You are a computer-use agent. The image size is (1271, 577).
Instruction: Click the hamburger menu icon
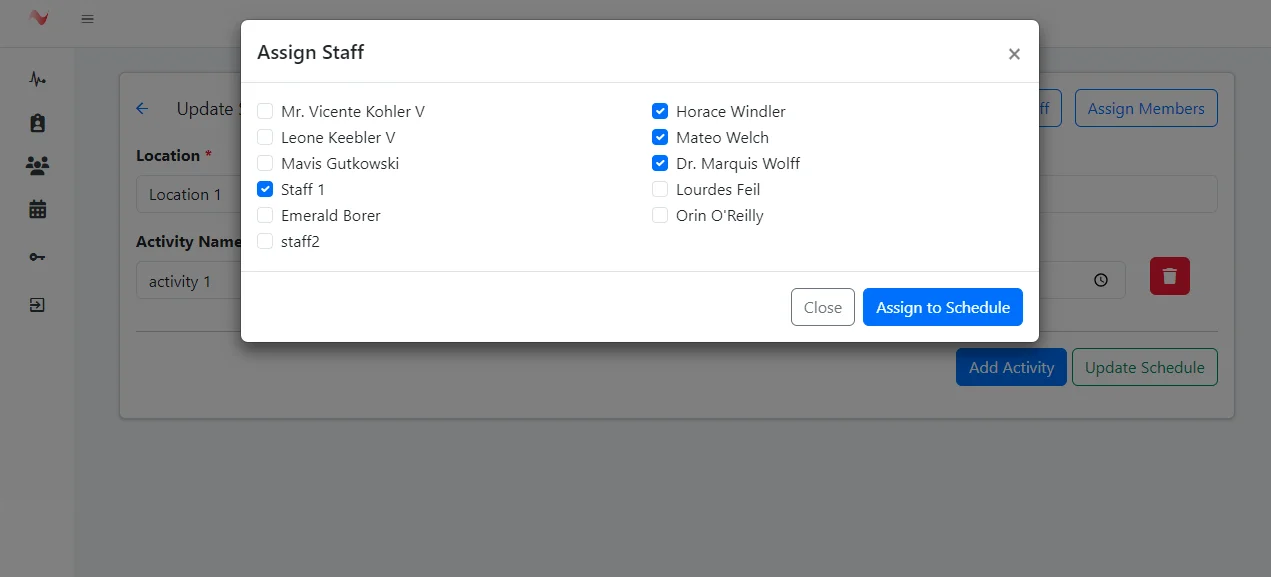[x=88, y=19]
